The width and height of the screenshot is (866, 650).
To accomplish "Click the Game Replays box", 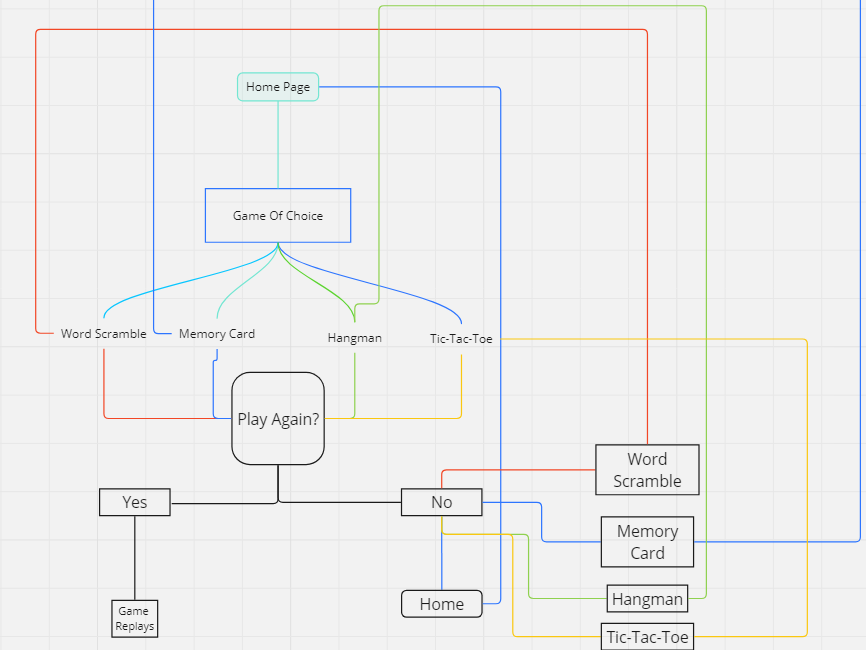I will 134,618.
